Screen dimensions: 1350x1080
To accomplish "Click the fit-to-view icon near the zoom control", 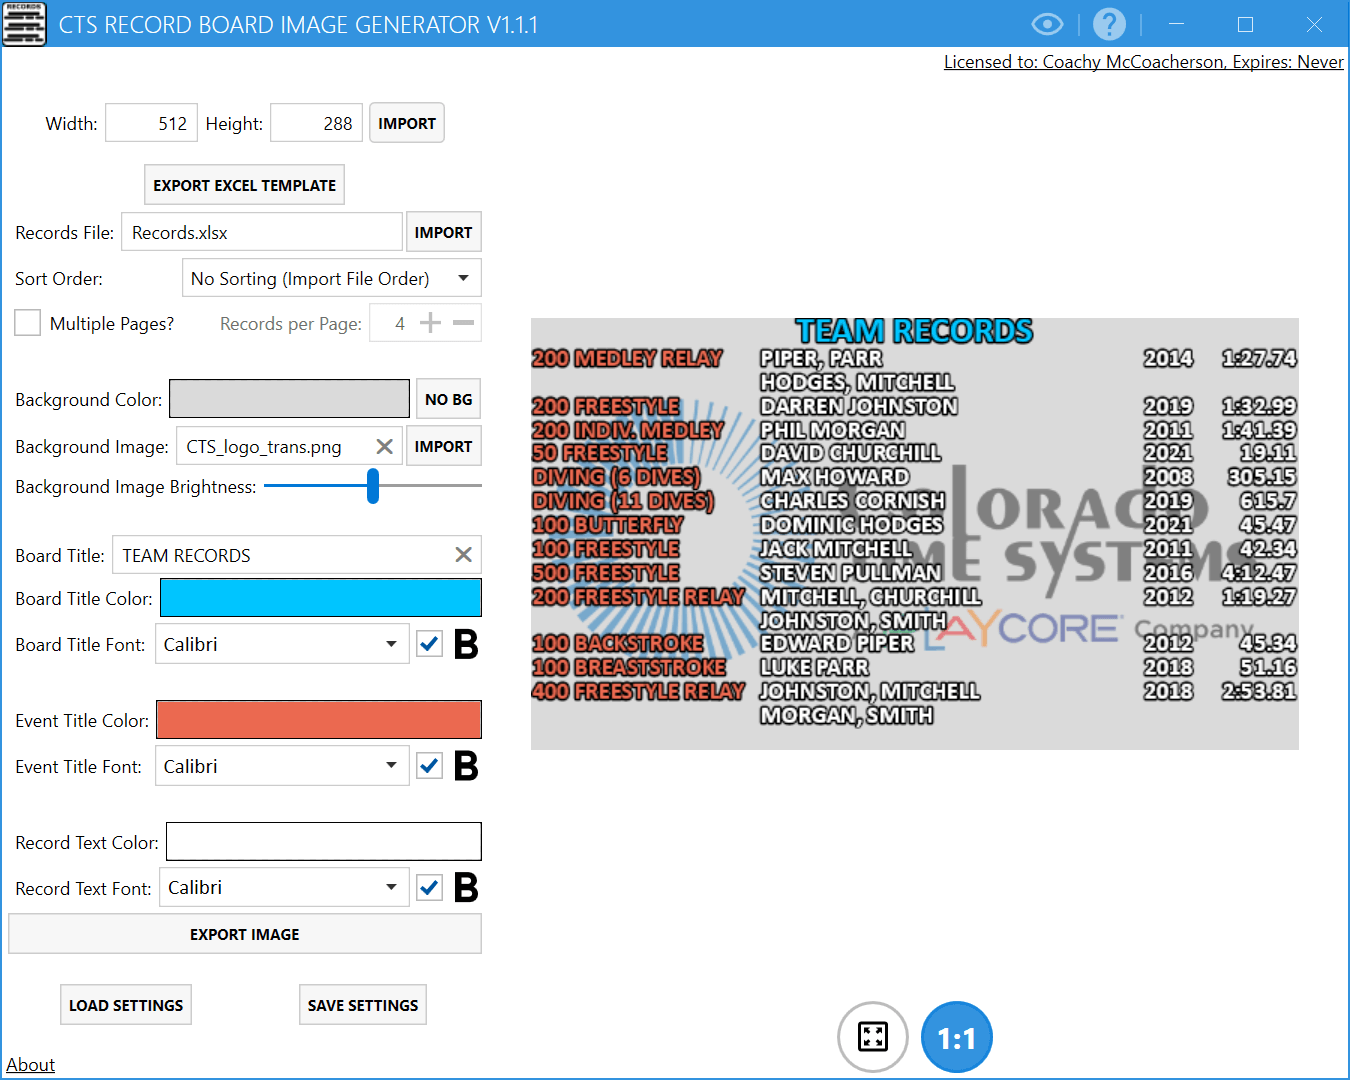I will [872, 1037].
